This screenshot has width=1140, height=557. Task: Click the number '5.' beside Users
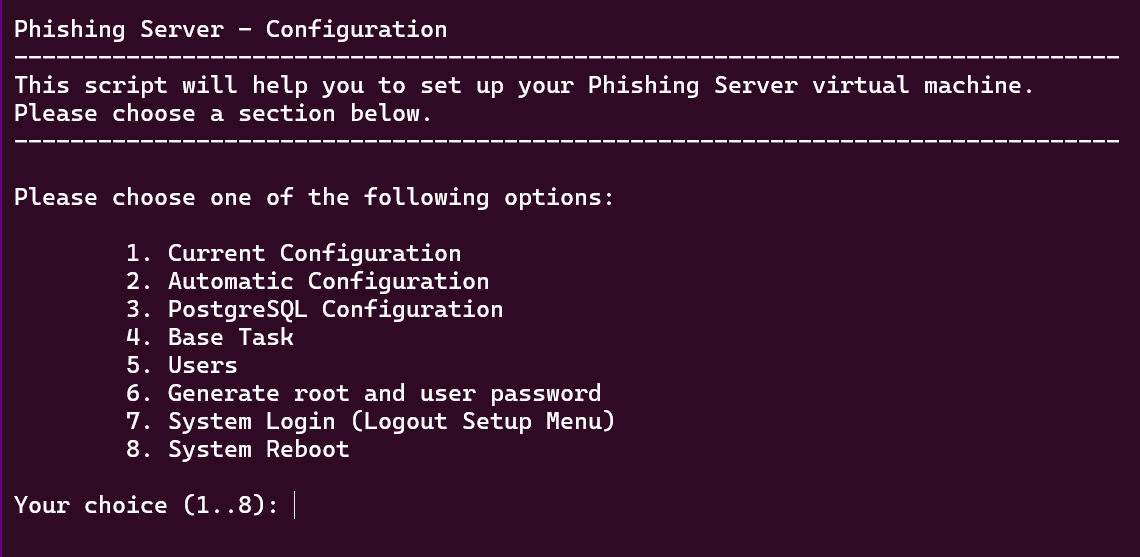[x=139, y=365]
